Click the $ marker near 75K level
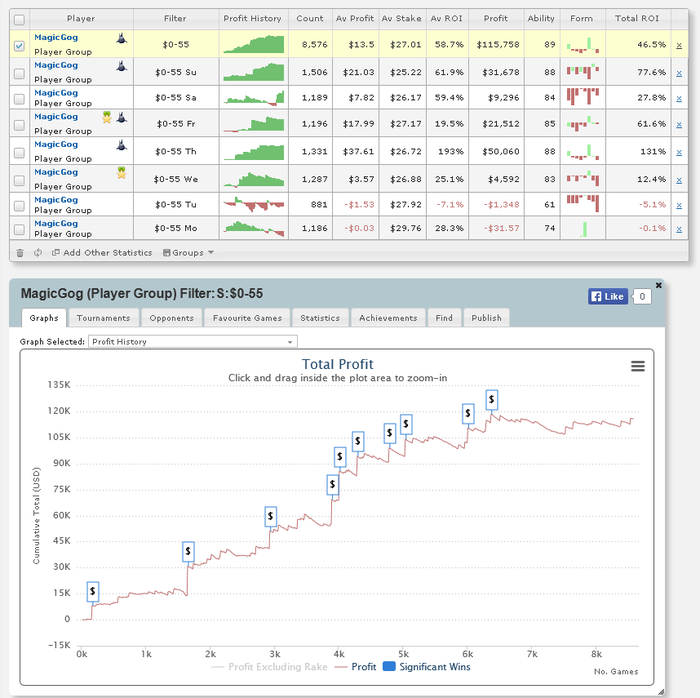This screenshot has height=698, width=700. (332, 484)
